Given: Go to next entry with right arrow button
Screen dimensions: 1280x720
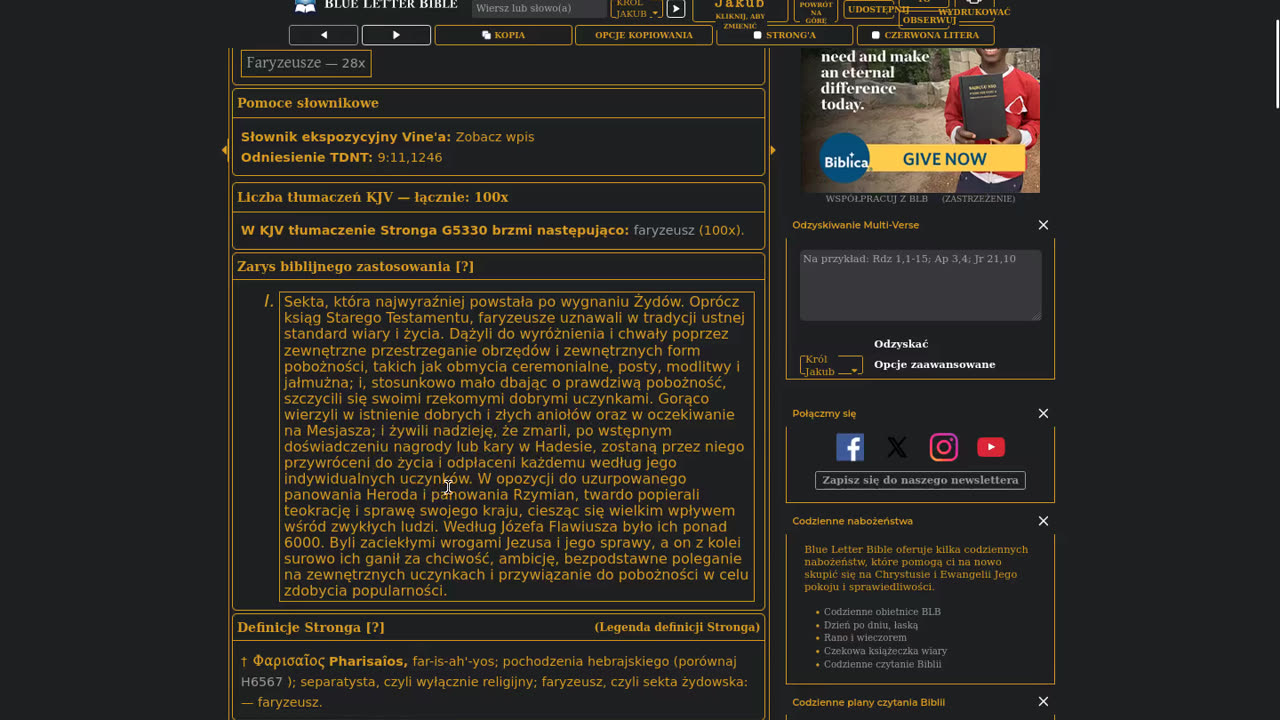Looking at the screenshot, I should click(396, 35).
